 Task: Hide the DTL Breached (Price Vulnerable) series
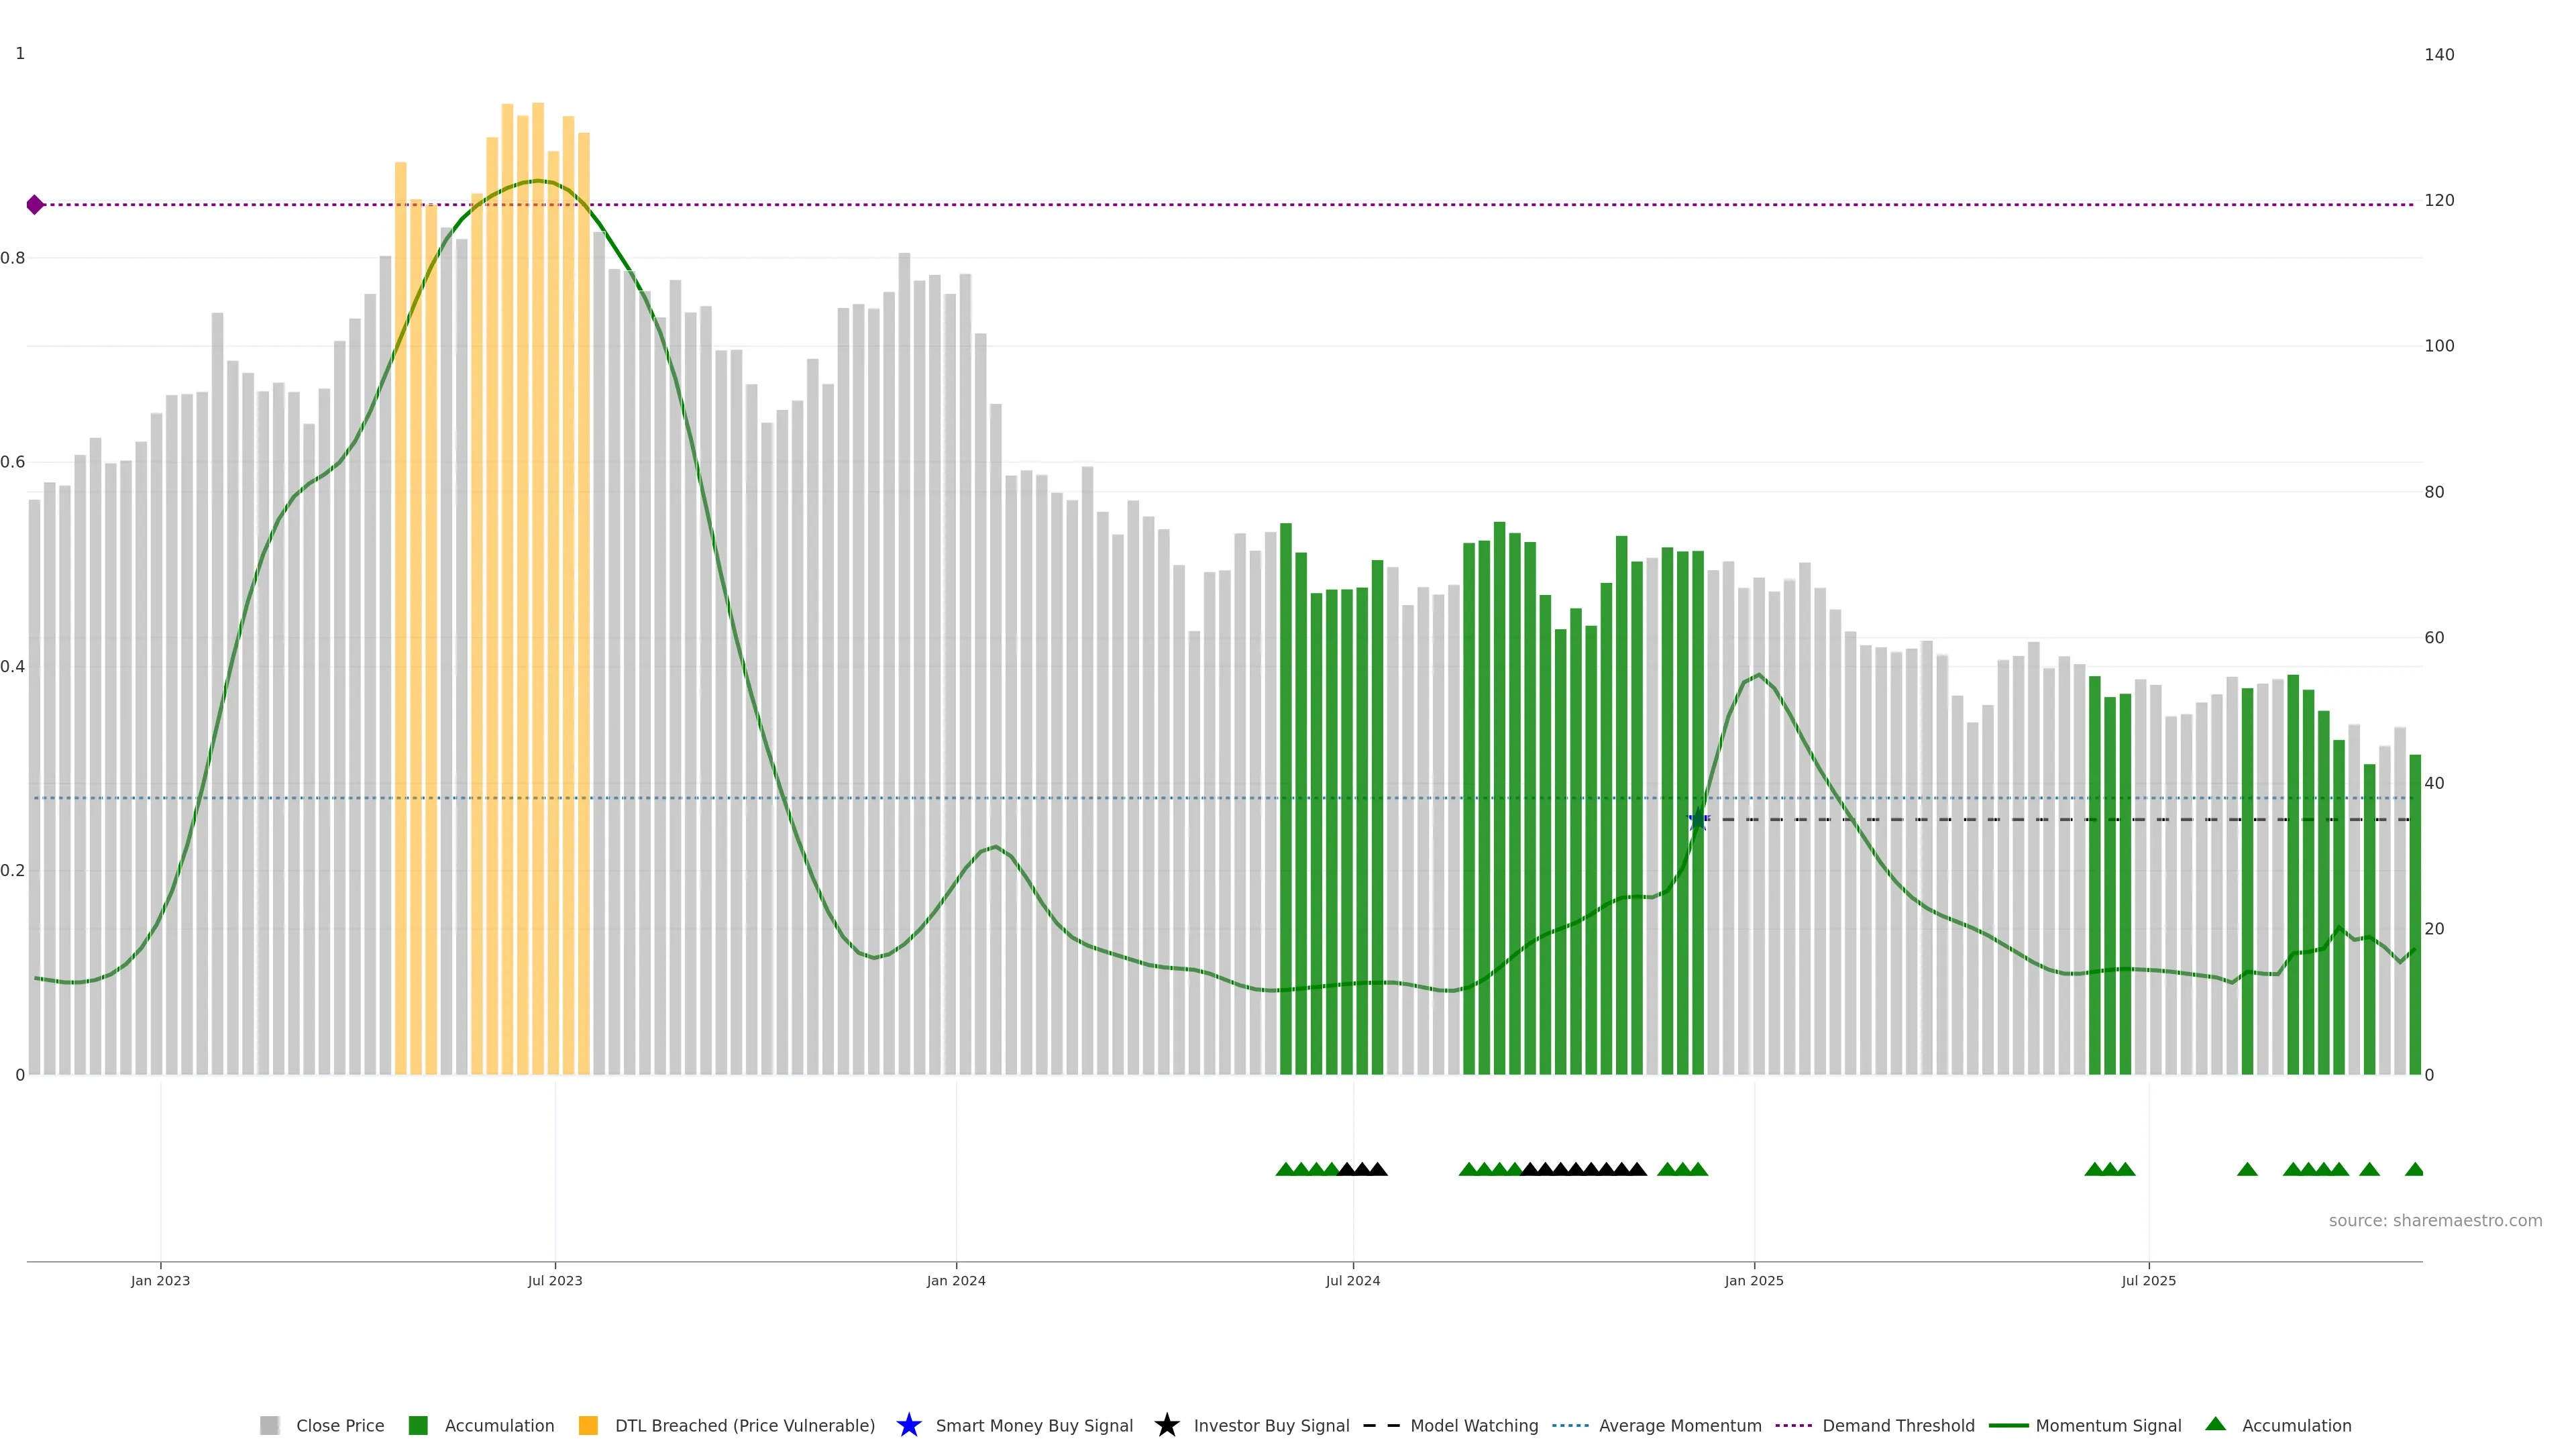click(744, 1425)
